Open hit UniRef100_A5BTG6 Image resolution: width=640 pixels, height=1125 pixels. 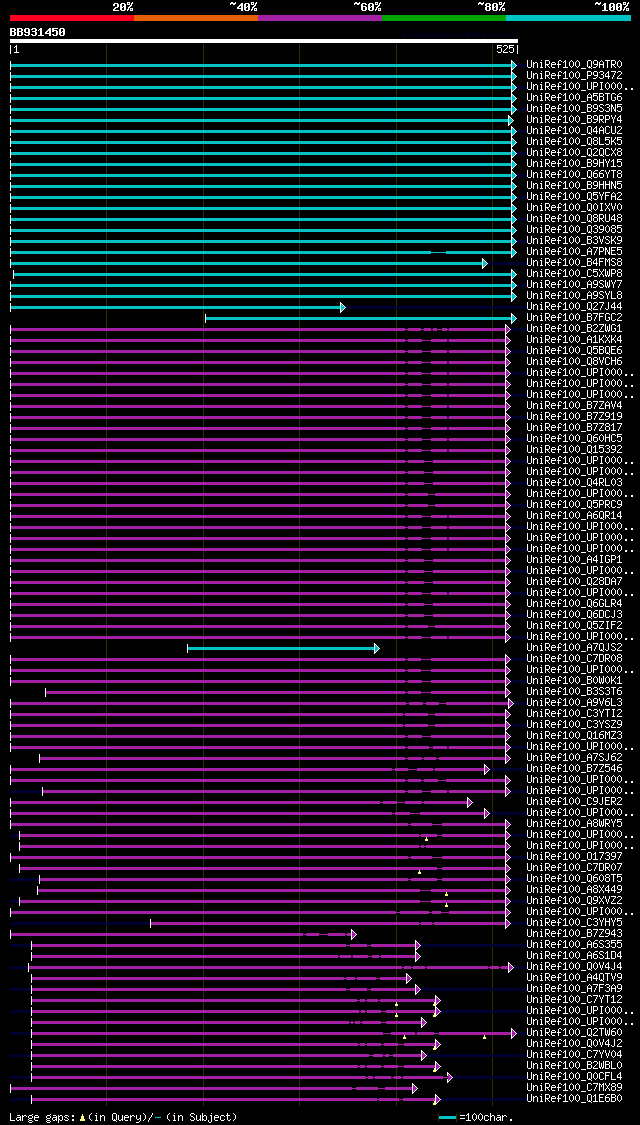(574, 98)
